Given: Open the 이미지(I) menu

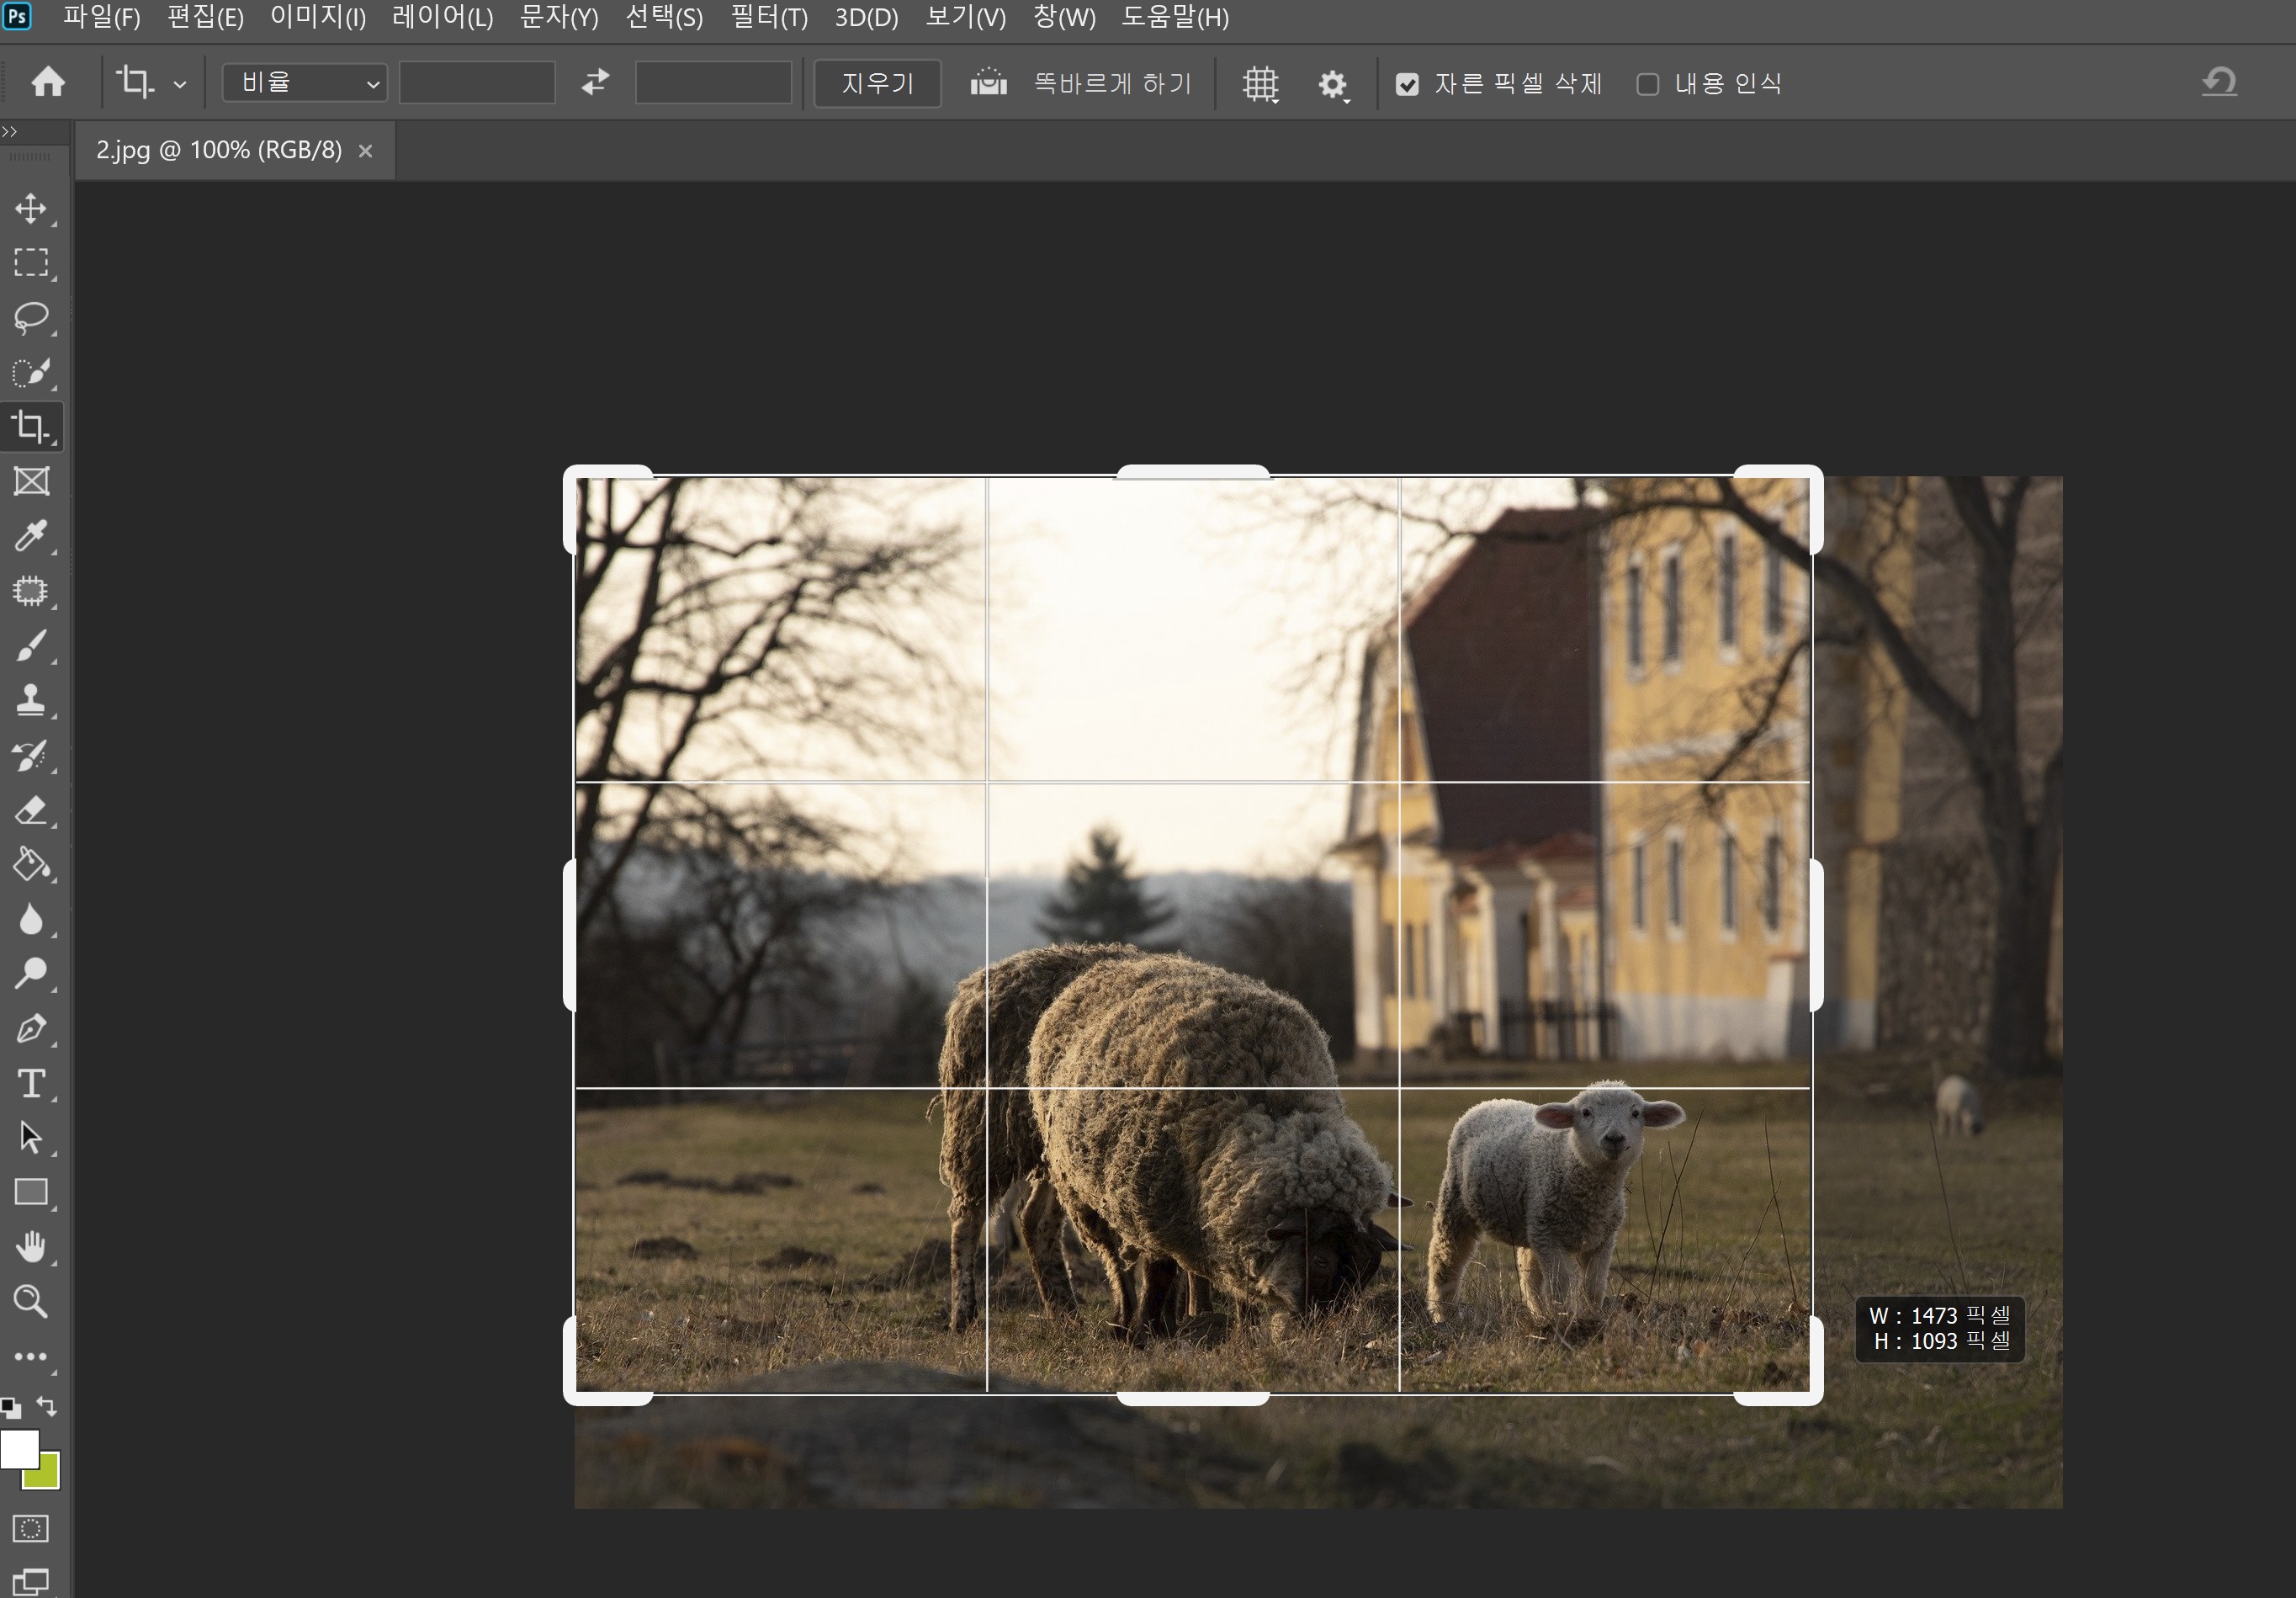Looking at the screenshot, I should 318,17.
